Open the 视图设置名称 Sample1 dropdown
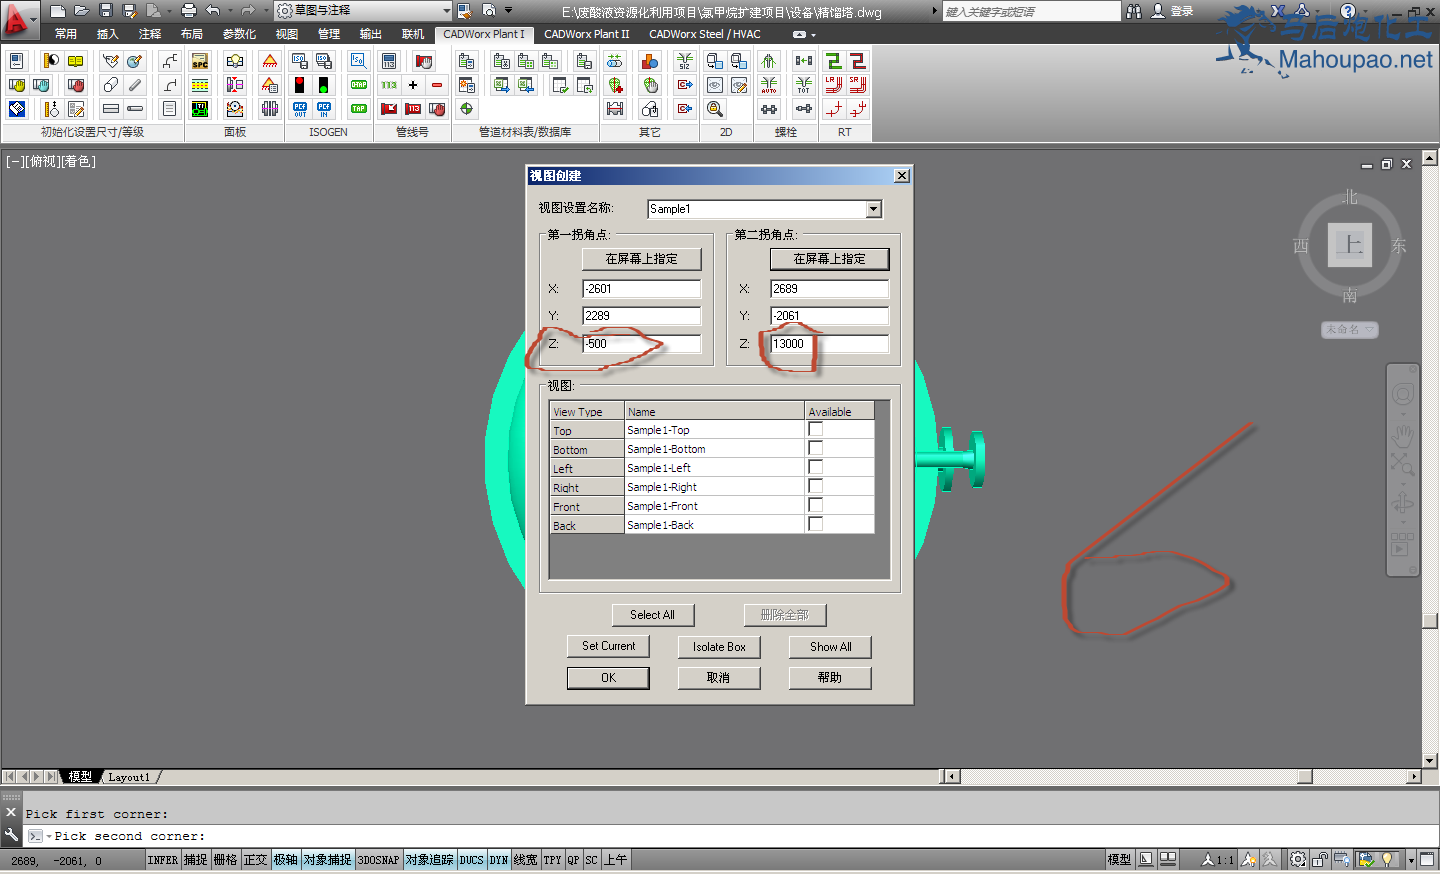The image size is (1440, 874). click(874, 209)
